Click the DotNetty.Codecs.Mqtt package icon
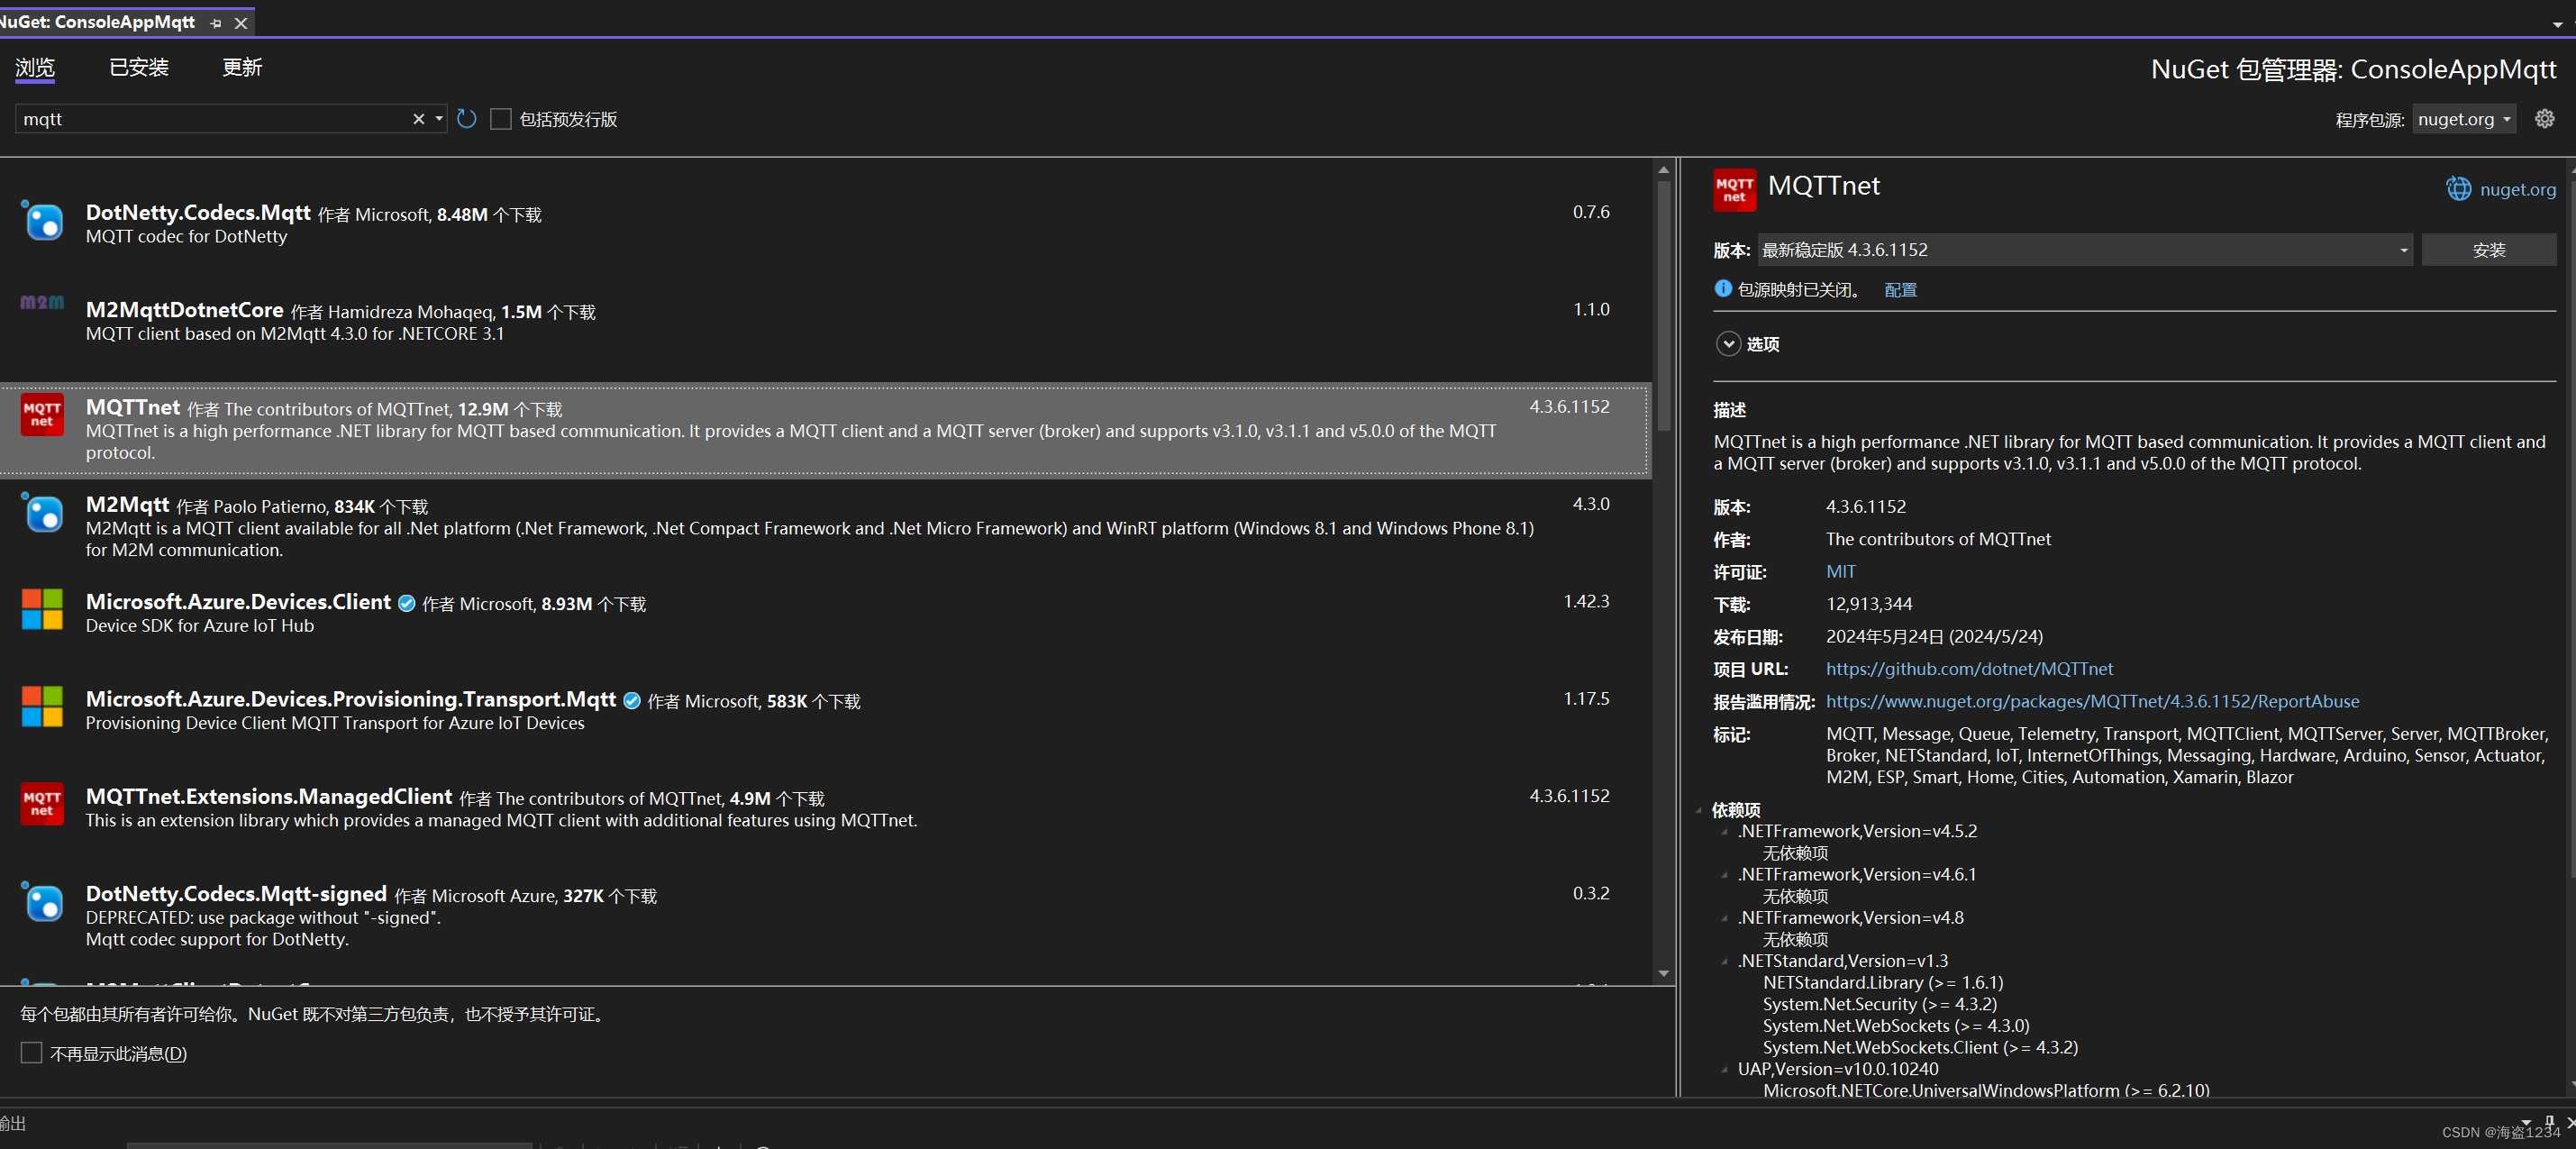 coord(42,220)
